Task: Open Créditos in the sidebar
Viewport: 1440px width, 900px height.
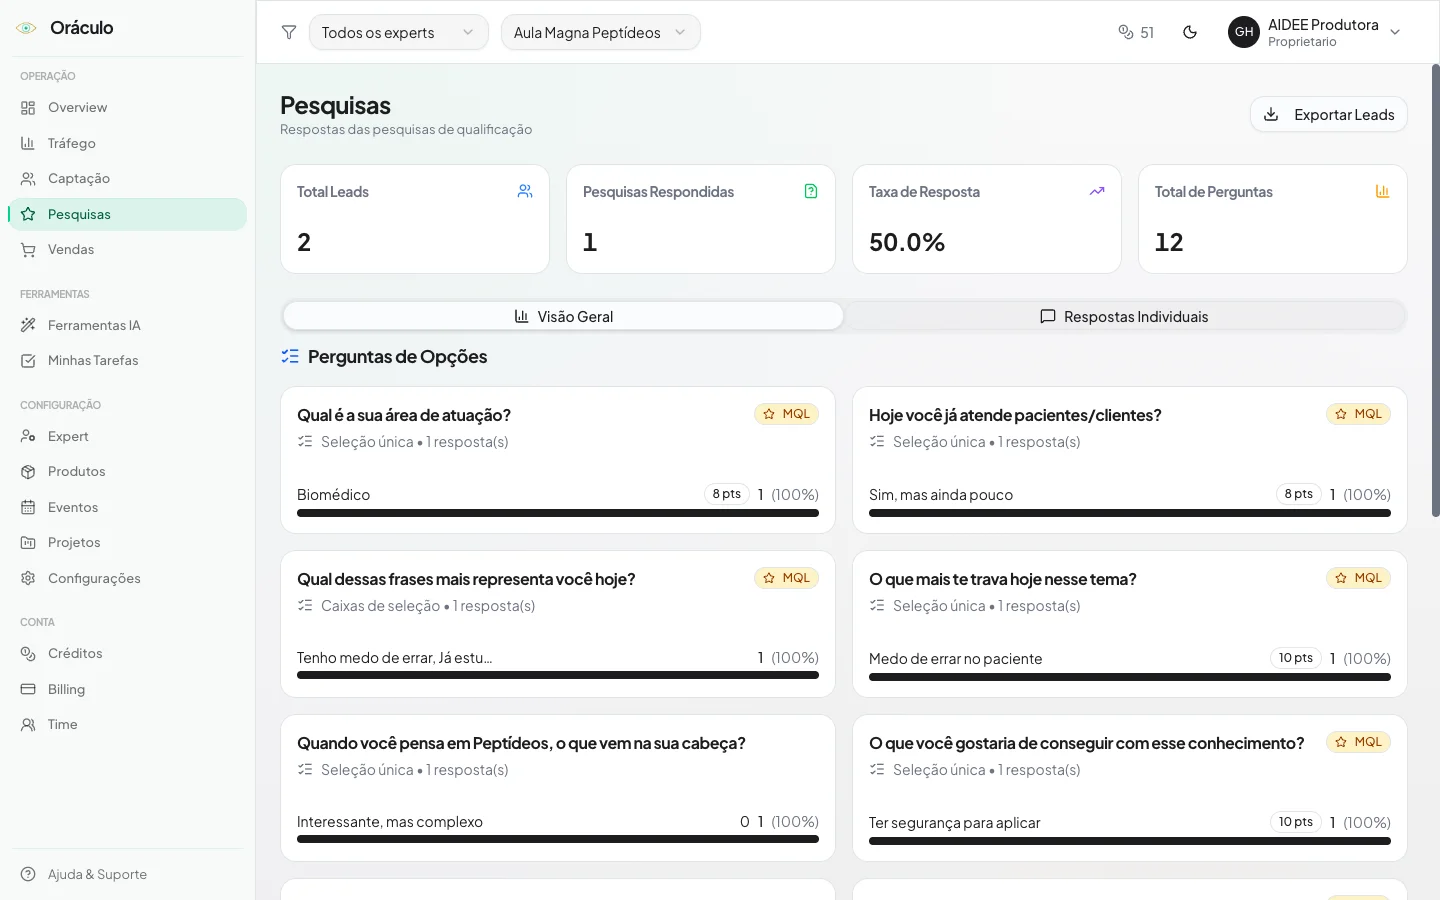Action: pyautogui.click(x=127, y=654)
